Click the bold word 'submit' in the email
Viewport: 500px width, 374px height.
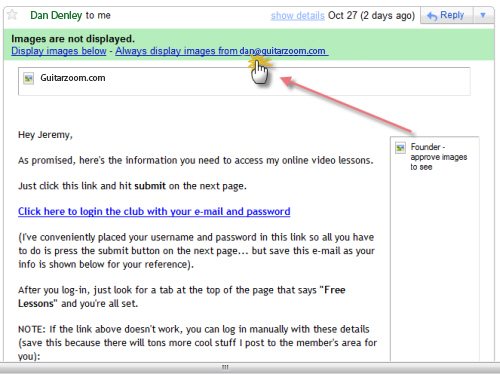coord(150,186)
